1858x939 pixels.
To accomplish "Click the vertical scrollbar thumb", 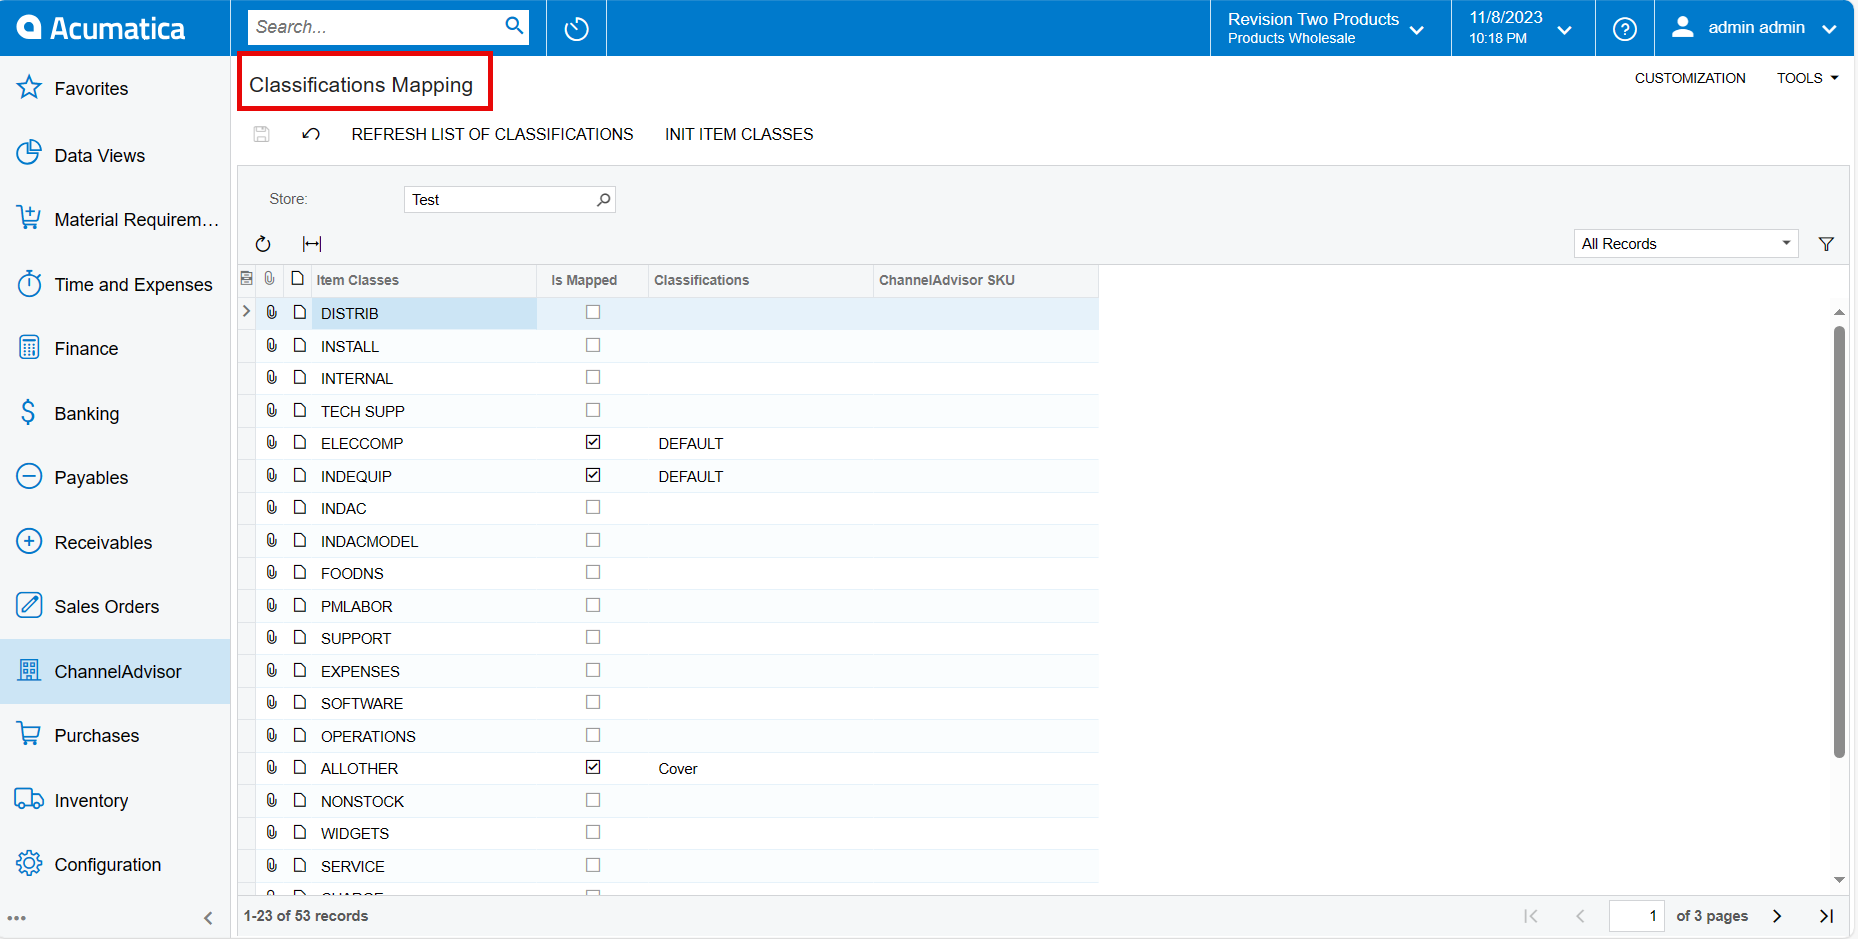I will click(1839, 541).
